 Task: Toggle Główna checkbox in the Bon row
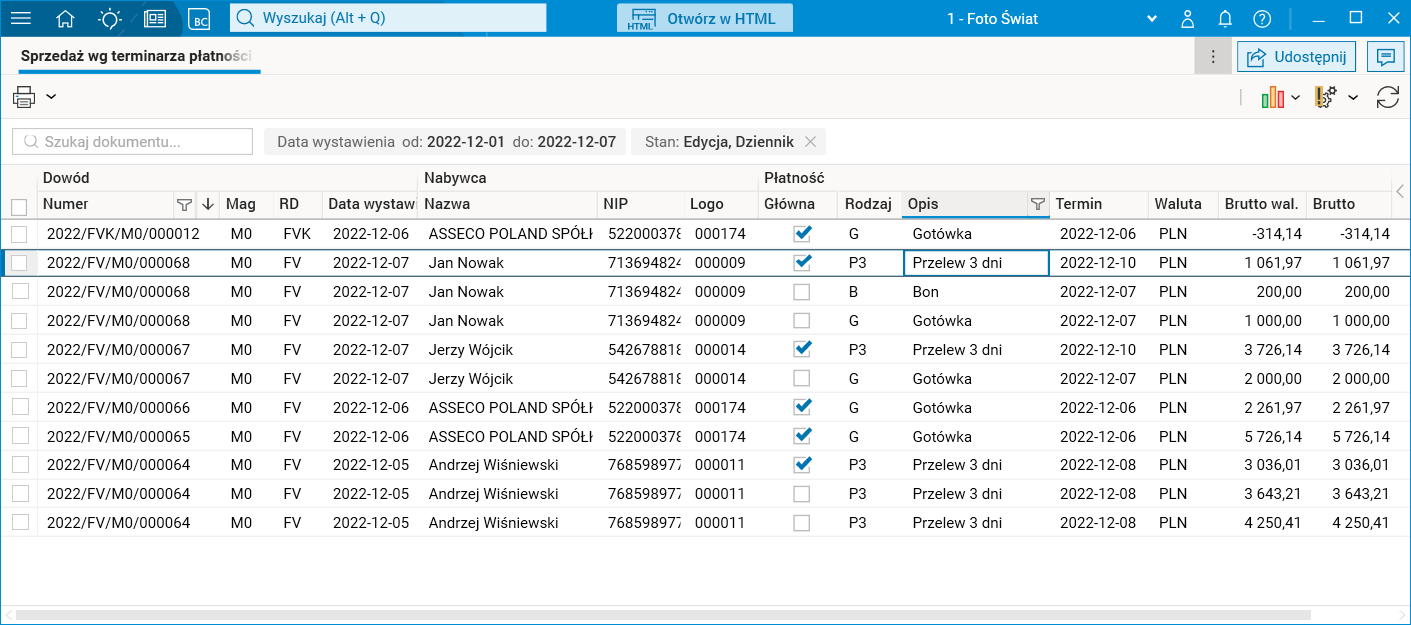pyautogui.click(x=801, y=292)
